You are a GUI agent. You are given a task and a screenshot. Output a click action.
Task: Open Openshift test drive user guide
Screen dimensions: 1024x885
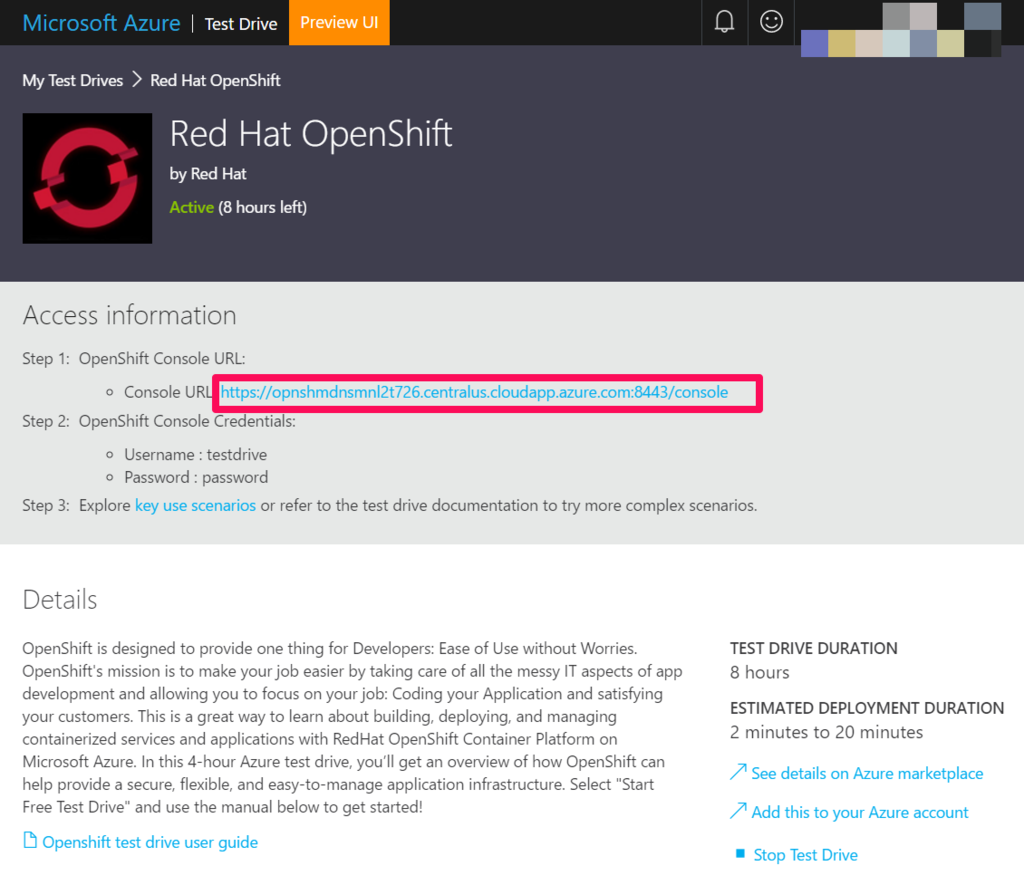point(150,842)
